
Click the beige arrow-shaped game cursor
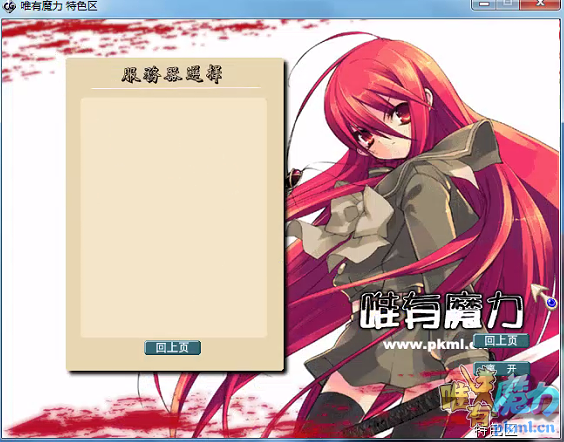click(x=539, y=292)
